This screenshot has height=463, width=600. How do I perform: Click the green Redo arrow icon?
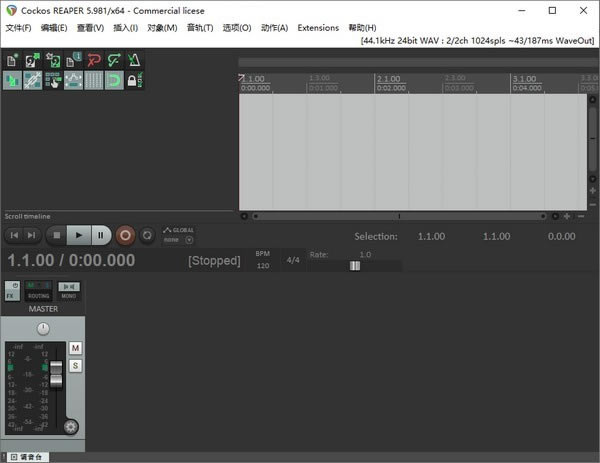point(114,61)
